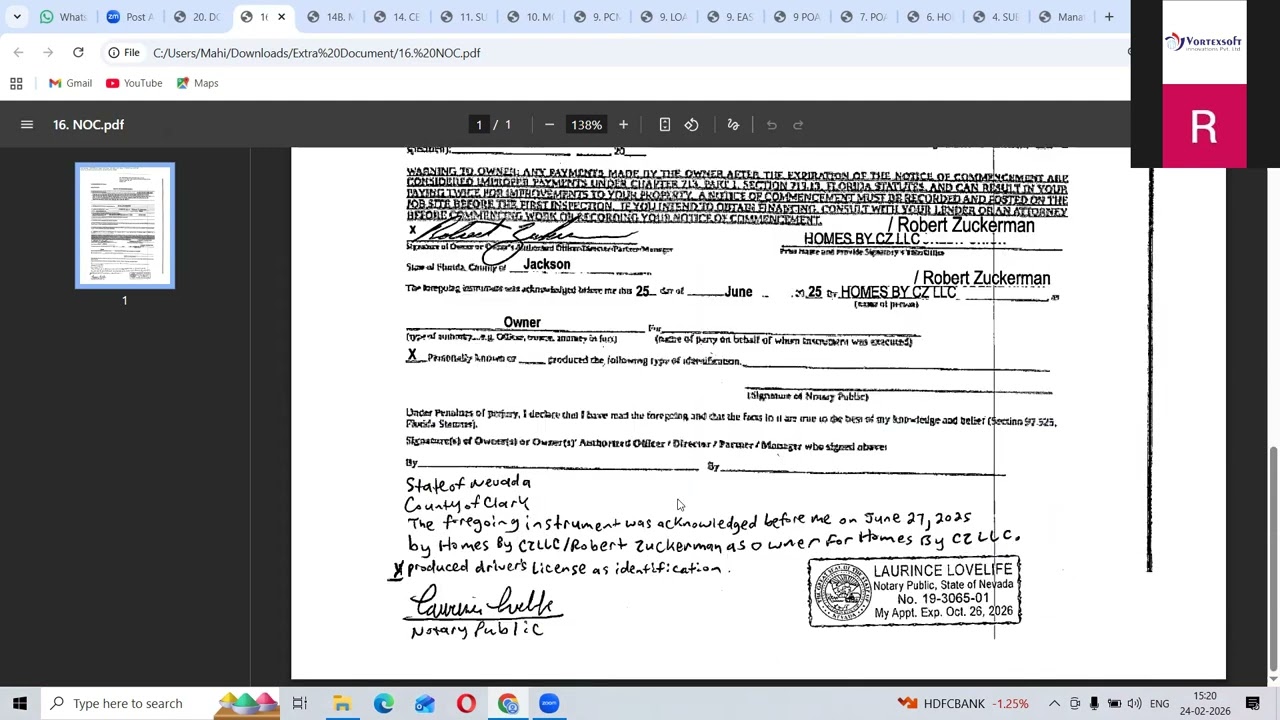Open Opera browser from taskbar
Screen dimensions: 1280x720
466,703
